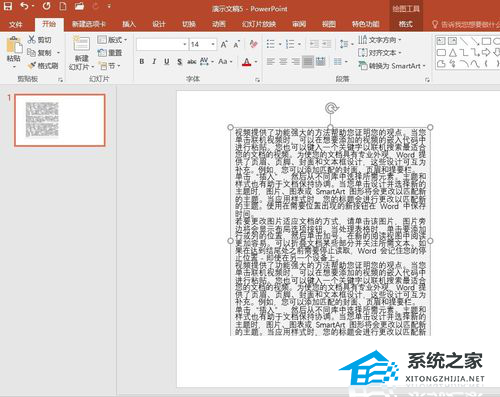Viewport: 500px width, 397px height.
Task: Click the Open folder icon in title bar
Action: pyautogui.click(x=79, y=6)
